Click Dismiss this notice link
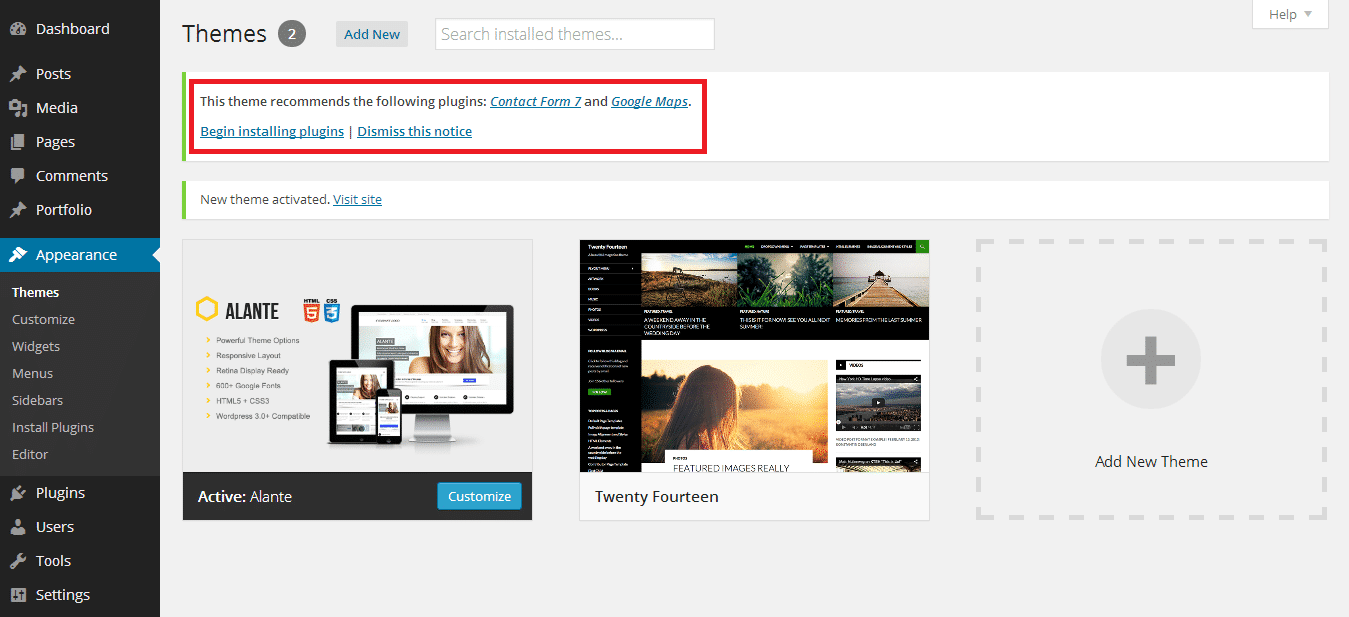Screen dimensions: 1349x617 click(415, 131)
